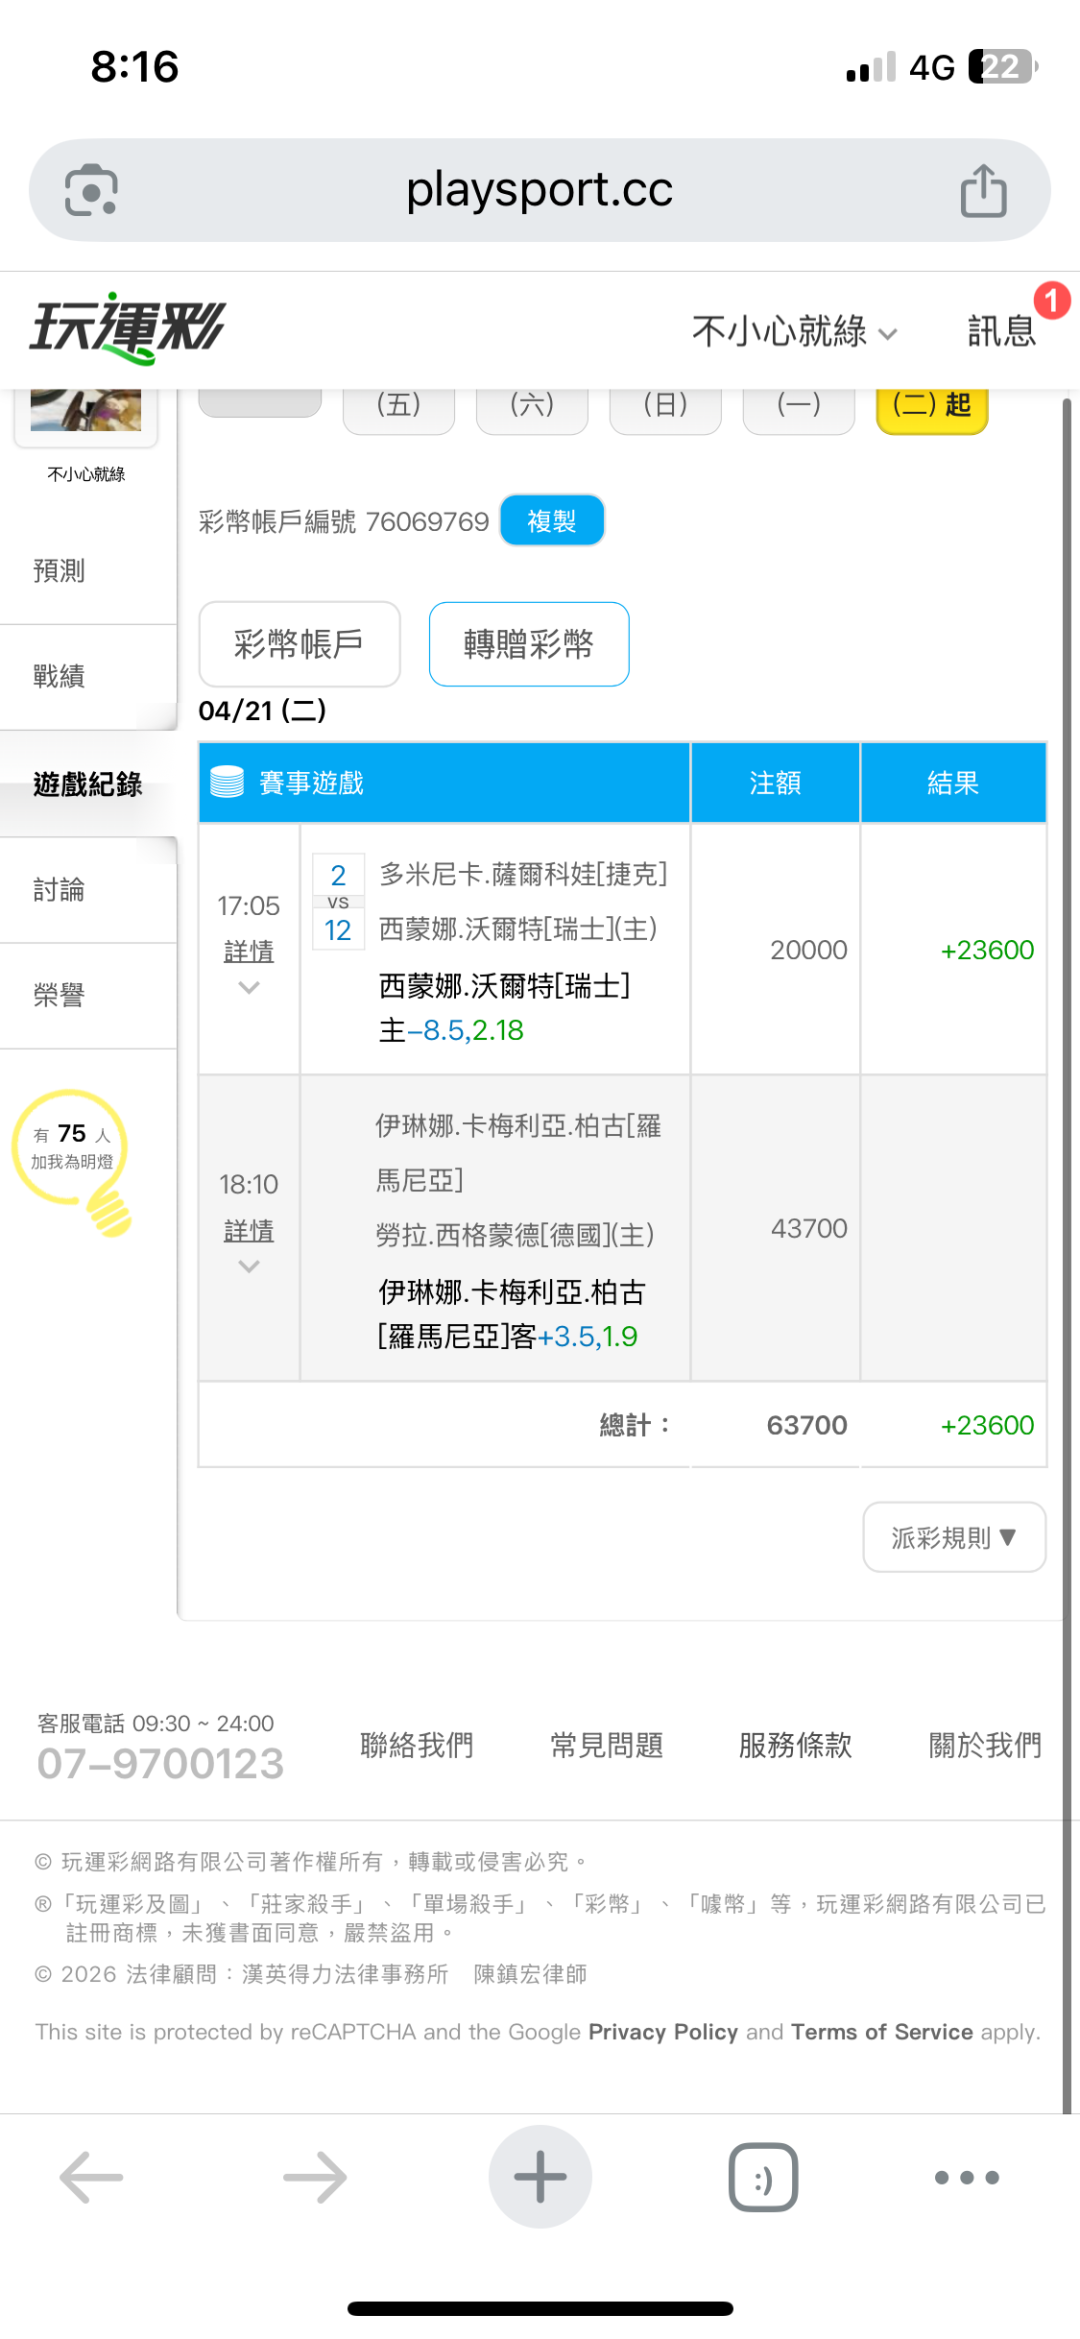The image size is (1080, 2339).
Task: Select the 預測 sidebar item
Action: [x=60, y=571]
